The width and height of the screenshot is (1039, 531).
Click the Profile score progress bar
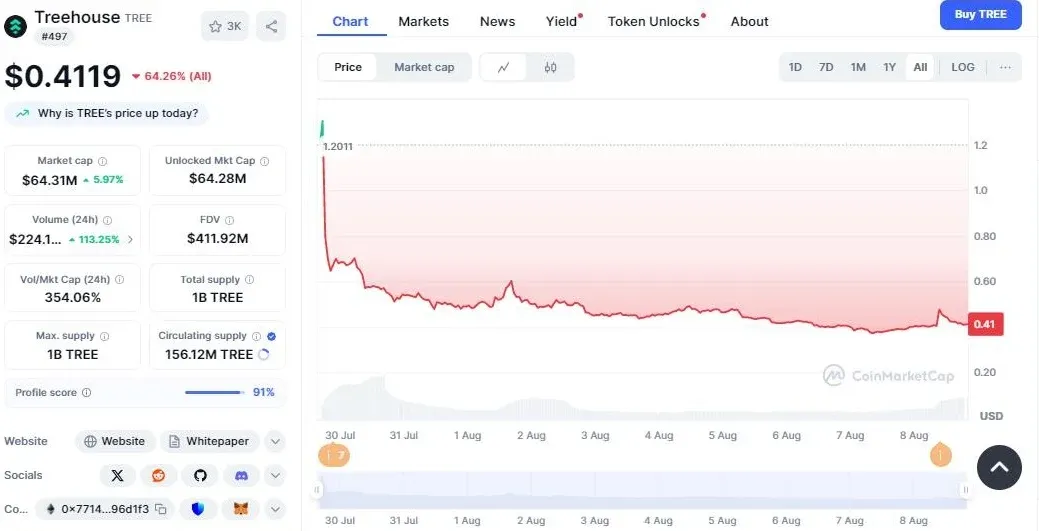tap(214, 392)
